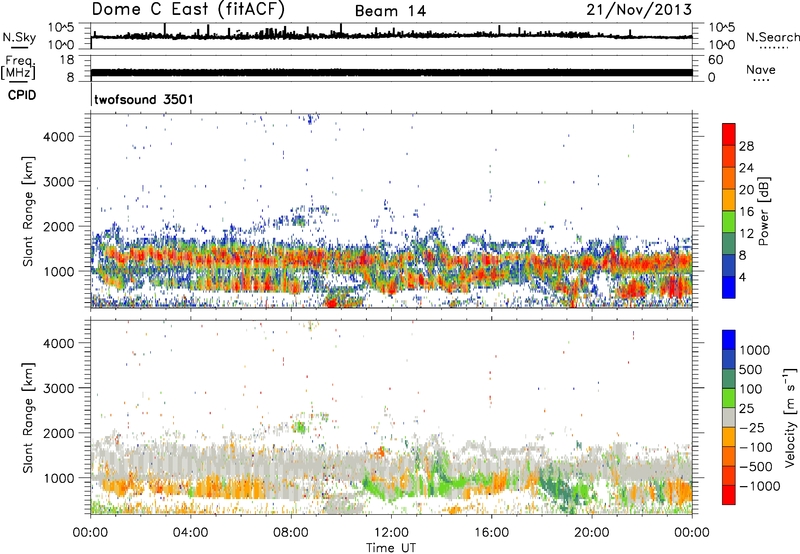The width and height of the screenshot is (800, 554).
Task: Click the 'N.Search' legend label
Action: click(x=772, y=37)
